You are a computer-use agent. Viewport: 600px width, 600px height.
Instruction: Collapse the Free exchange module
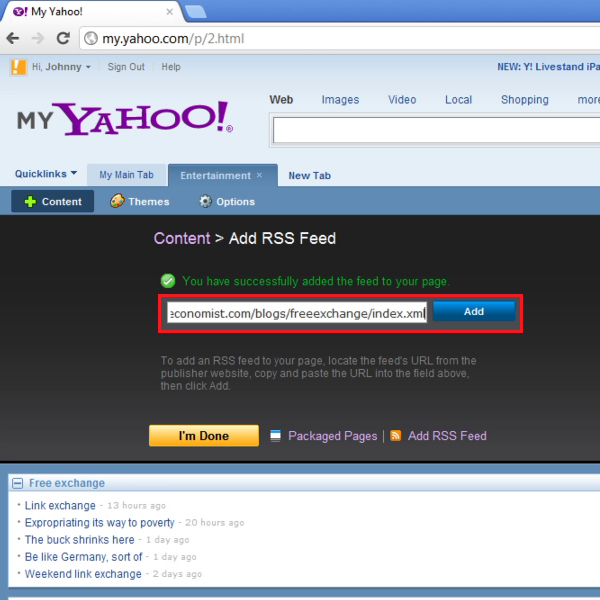[18, 483]
